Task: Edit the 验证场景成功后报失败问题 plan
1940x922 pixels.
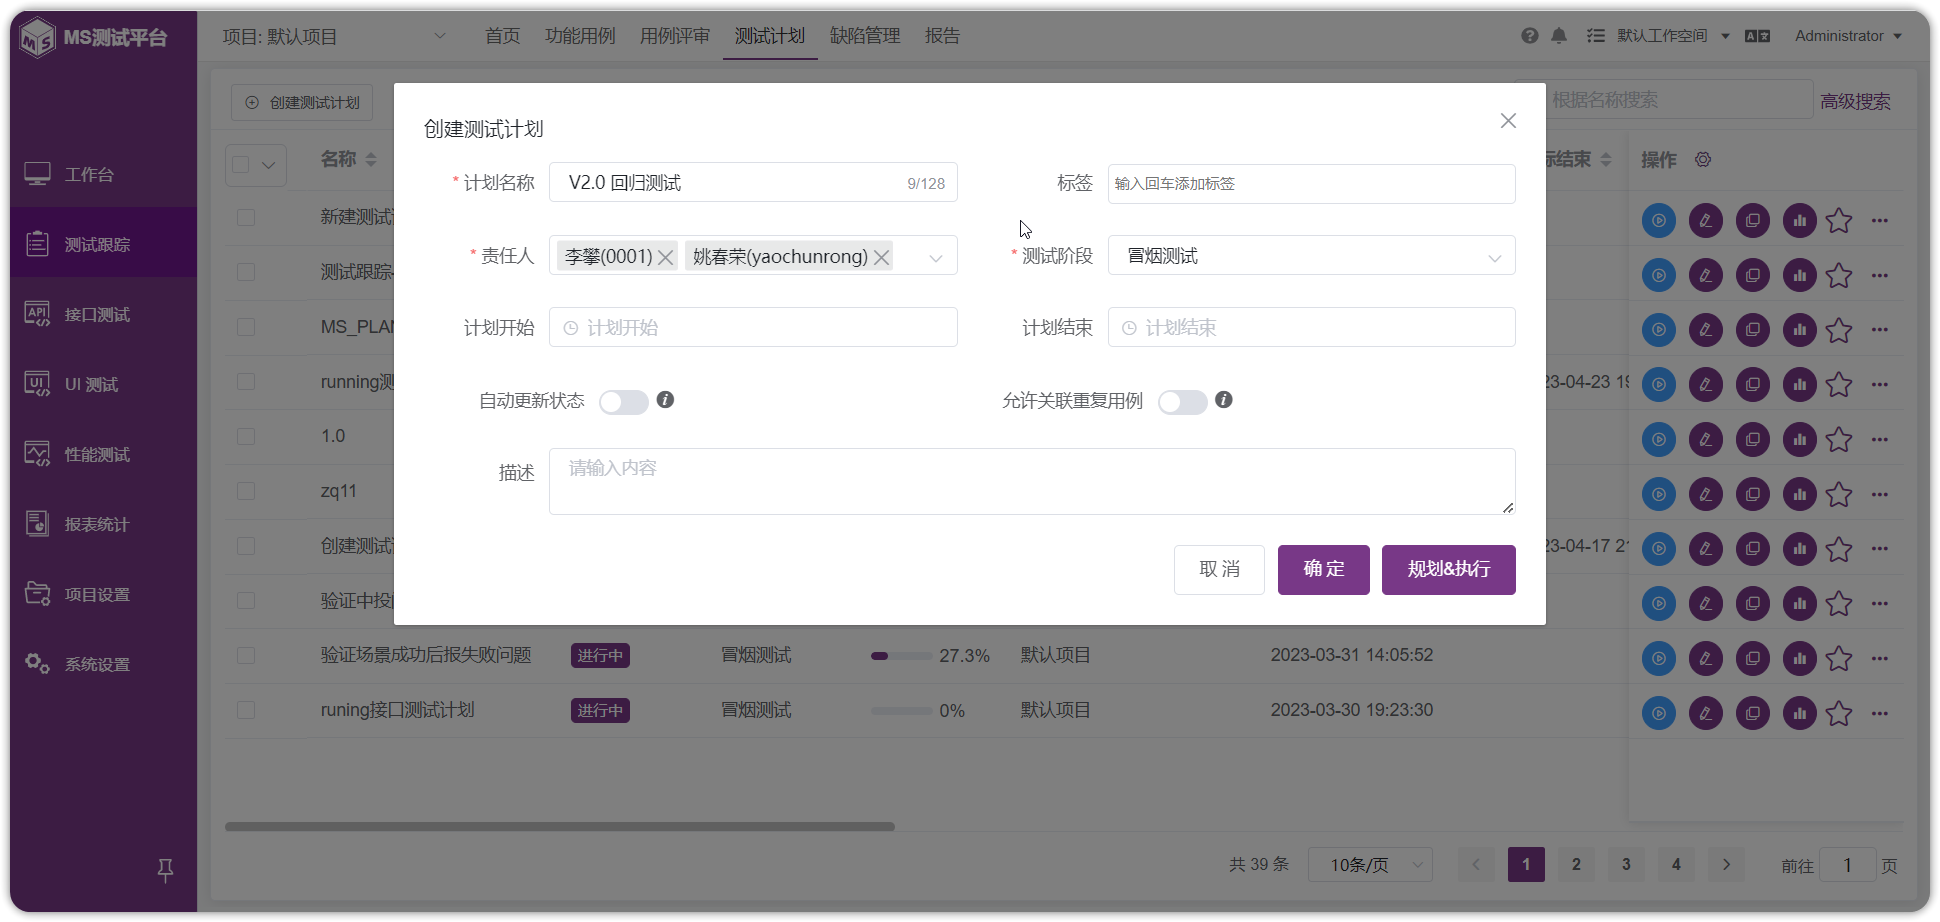Action: 1706,658
